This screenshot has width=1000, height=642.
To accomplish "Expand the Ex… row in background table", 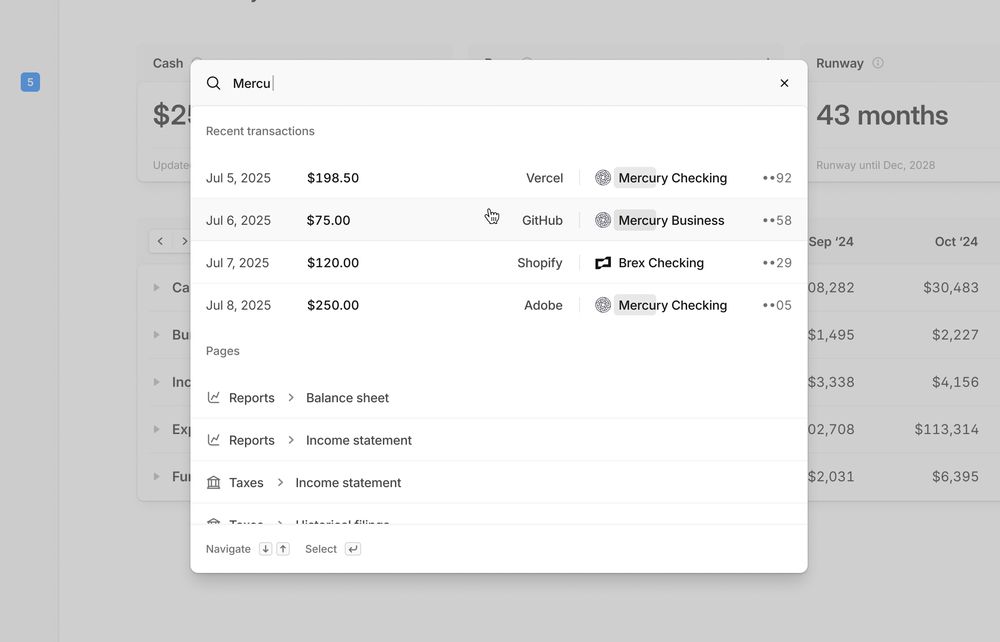I will (156, 429).
